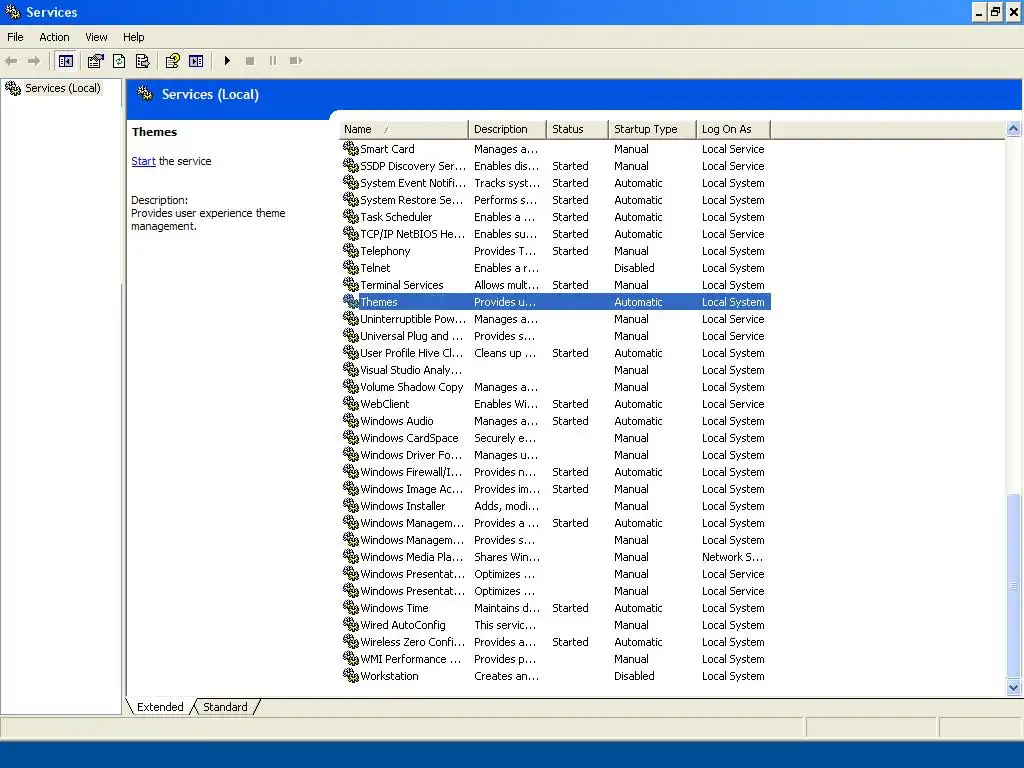Click Network S... log on entry
This screenshot has width=1024, height=768.
(732, 556)
